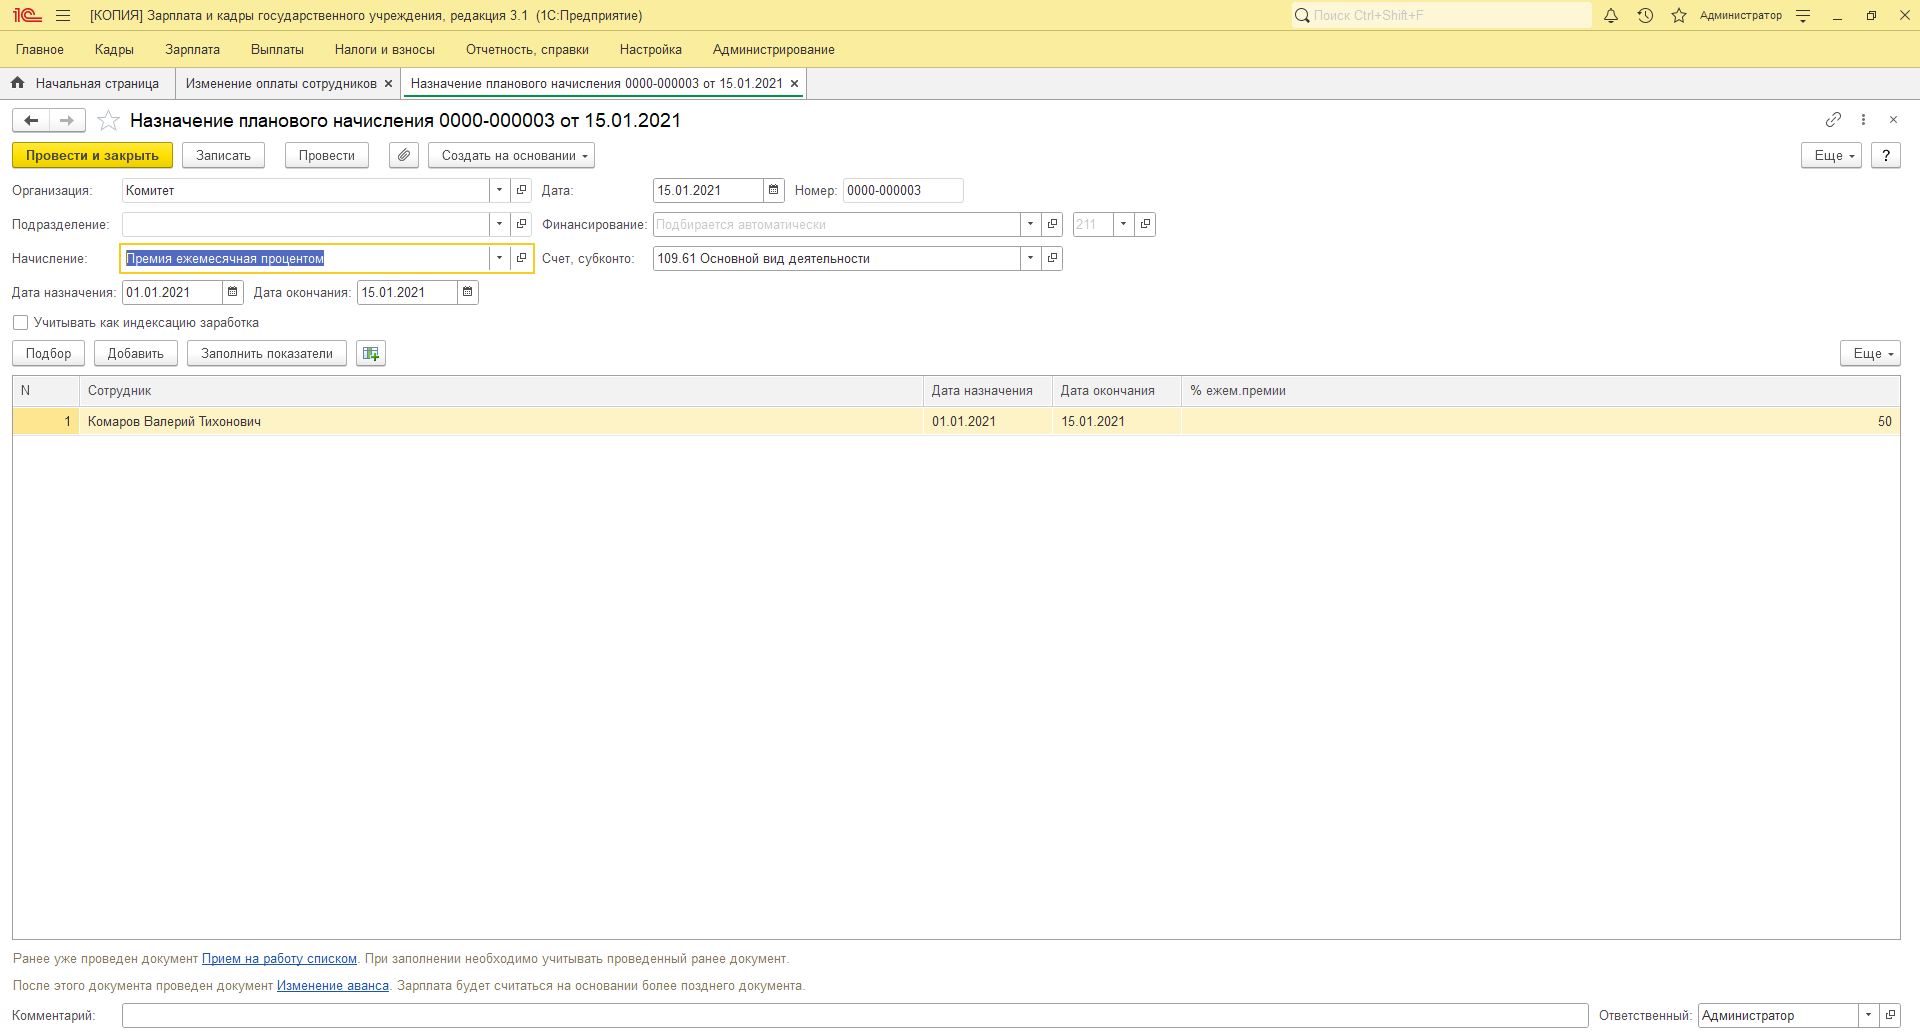
Task: Click the table add-rows icon near Заполнить показатели
Action: pos(371,354)
